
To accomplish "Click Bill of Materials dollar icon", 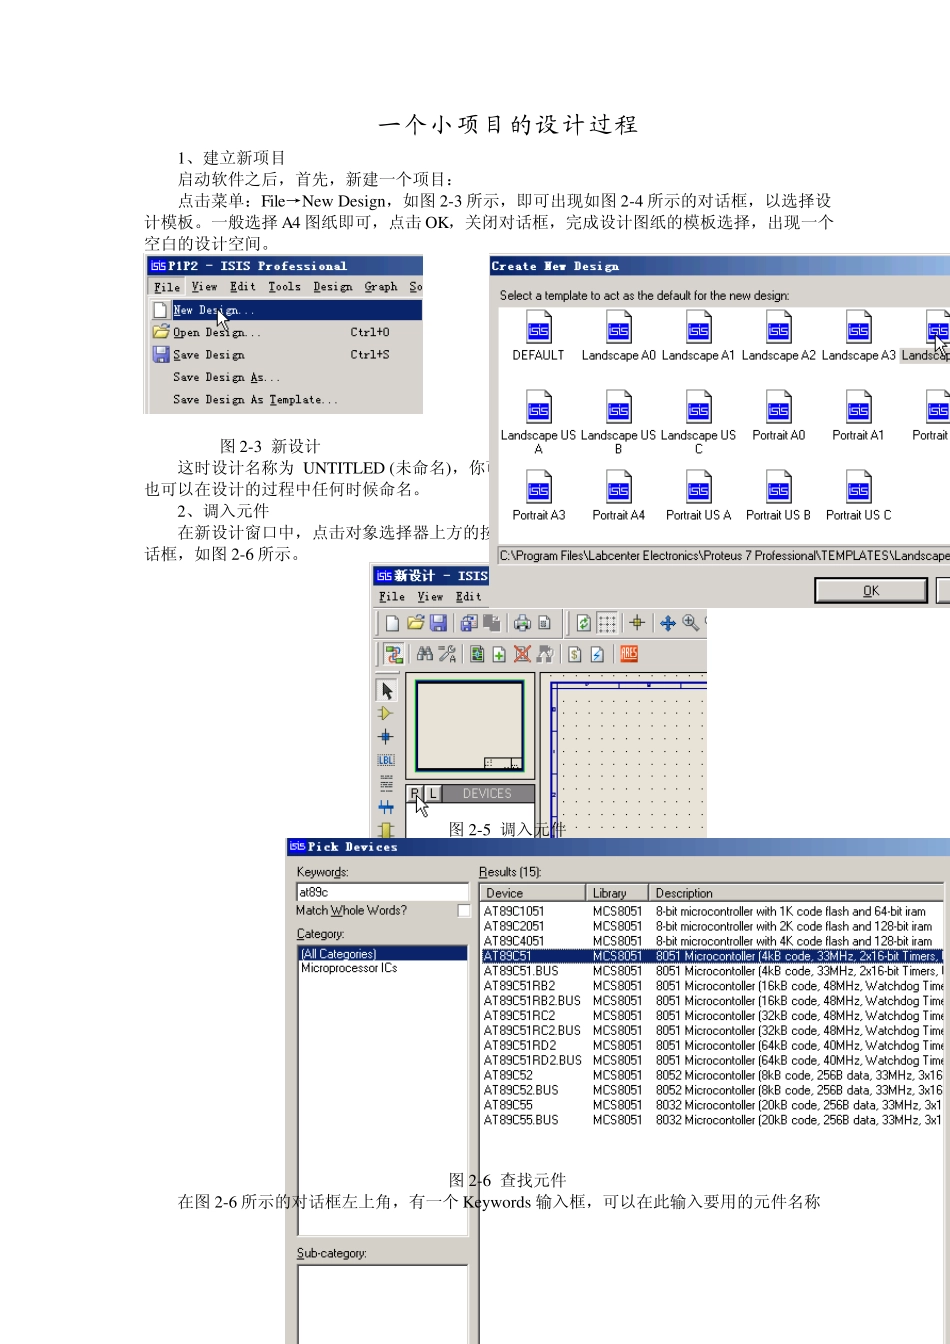I will (575, 654).
